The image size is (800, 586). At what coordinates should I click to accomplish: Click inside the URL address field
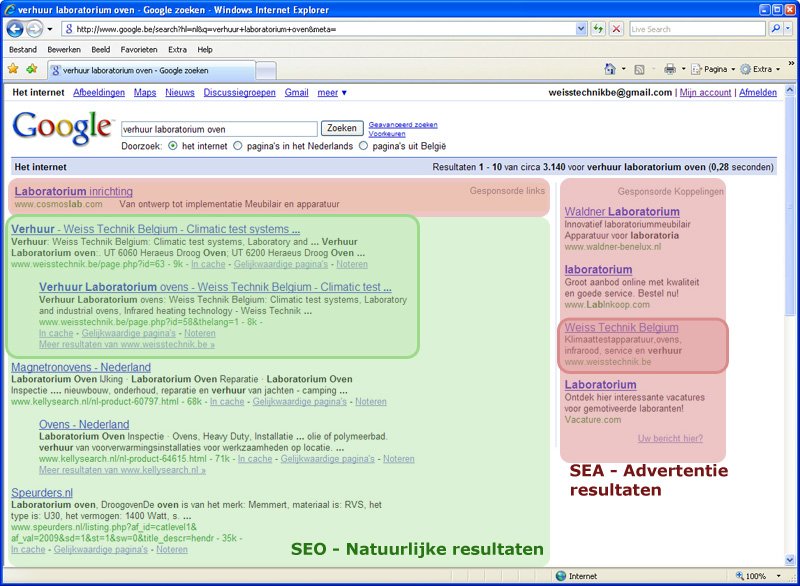click(324, 29)
